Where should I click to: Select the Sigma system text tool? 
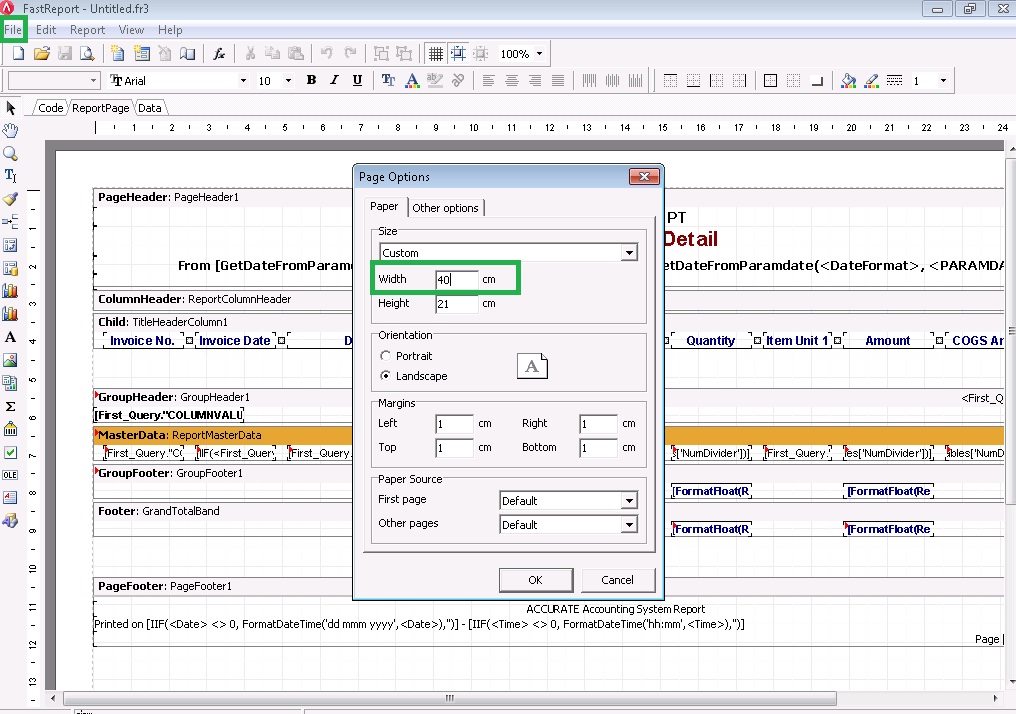tap(11, 406)
